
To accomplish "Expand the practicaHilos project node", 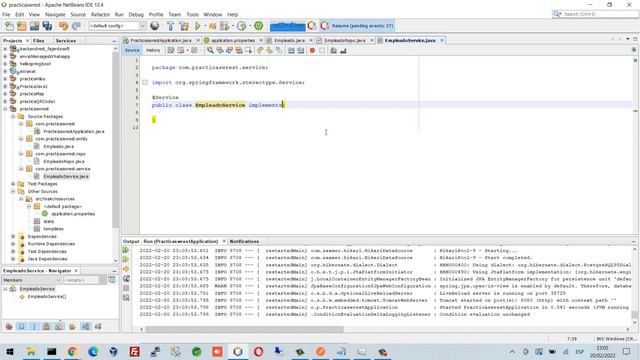I will click(x=5, y=79).
